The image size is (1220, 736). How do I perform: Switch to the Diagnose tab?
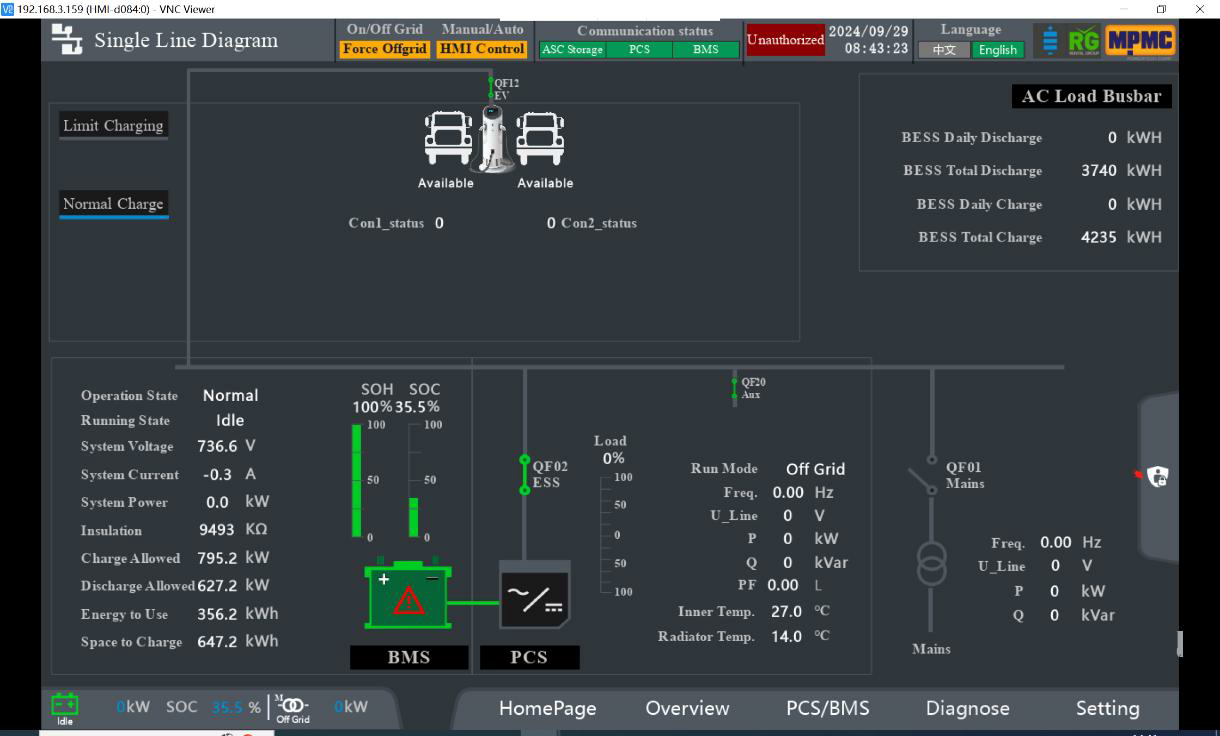coord(967,708)
